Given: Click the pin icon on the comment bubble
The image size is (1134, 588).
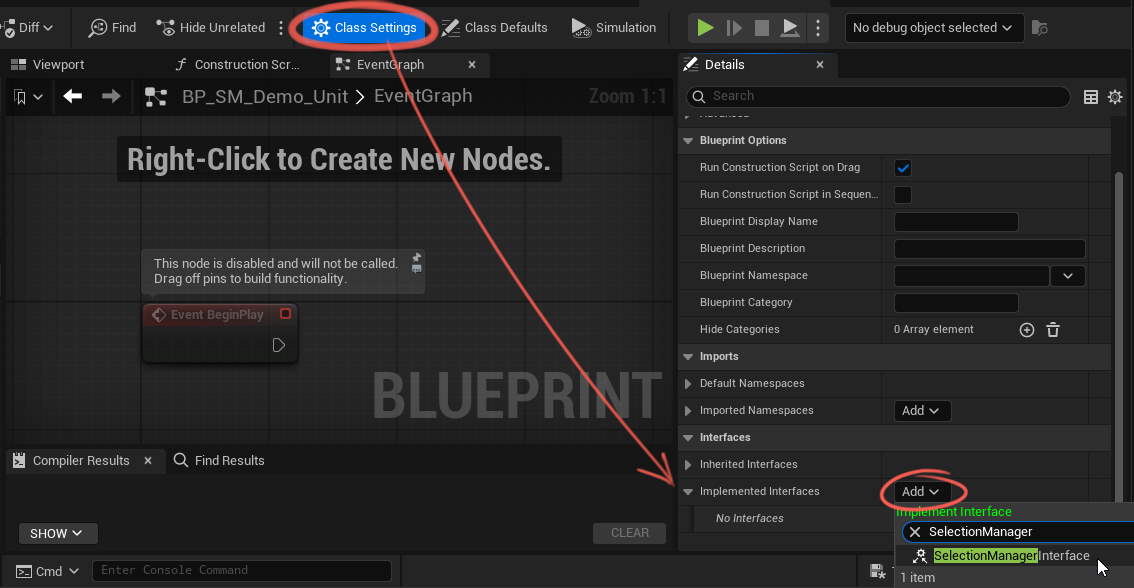Looking at the screenshot, I should 417,257.
